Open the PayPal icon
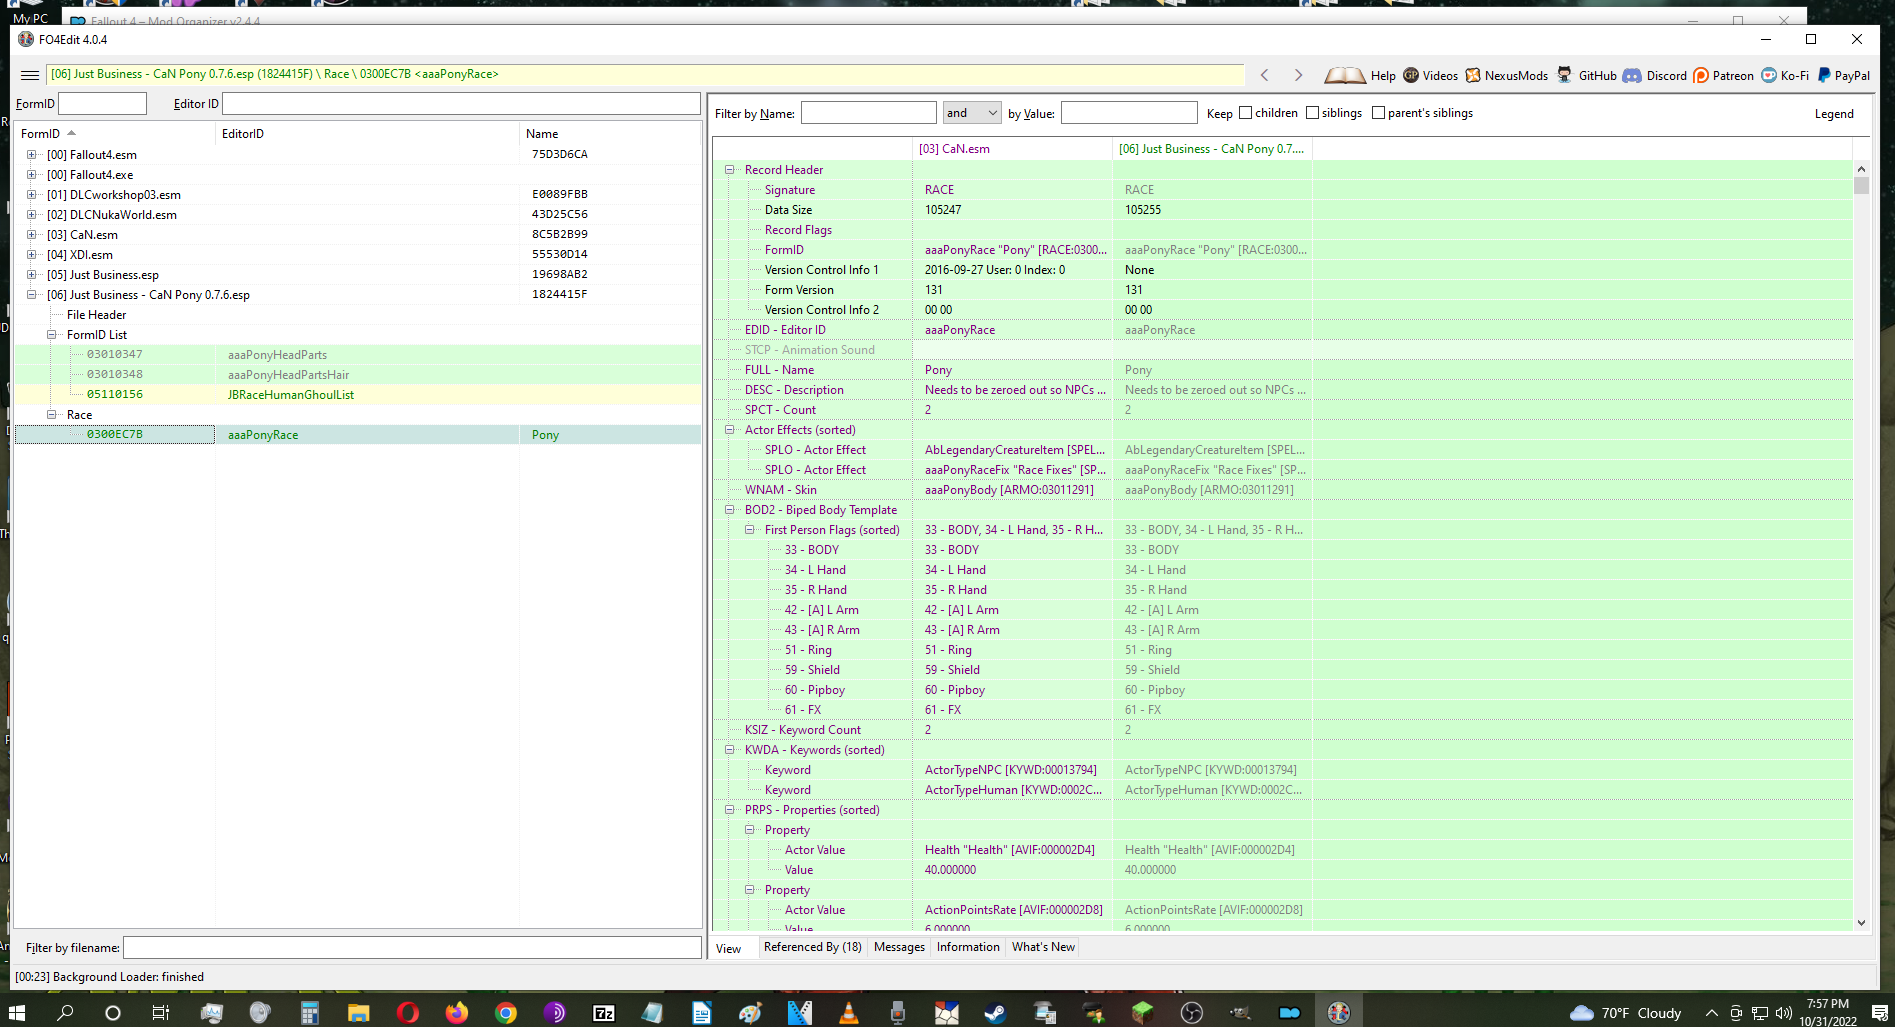Viewport: 1895px width, 1027px height. [x=1824, y=75]
